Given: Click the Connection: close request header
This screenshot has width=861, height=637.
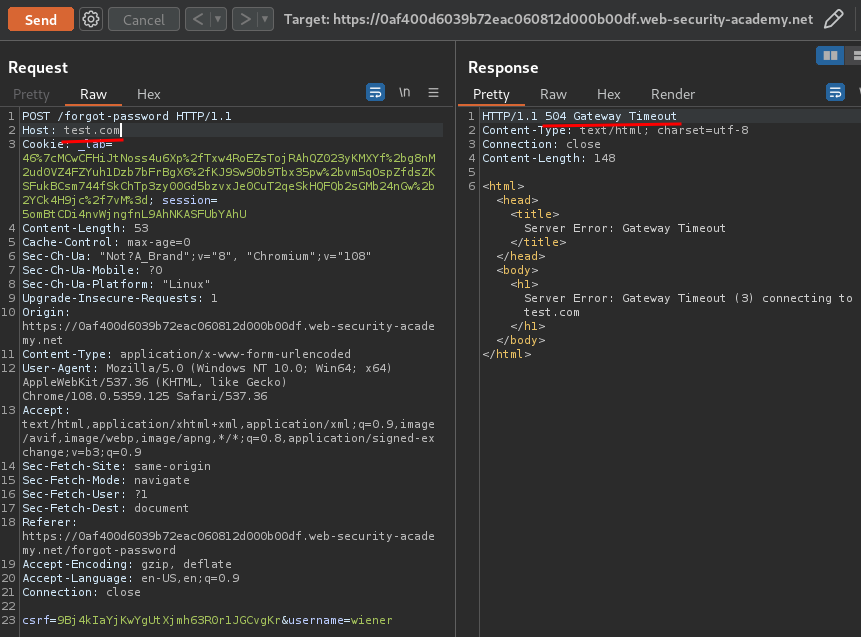Looking at the screenshot, I should tap(81, 593).
